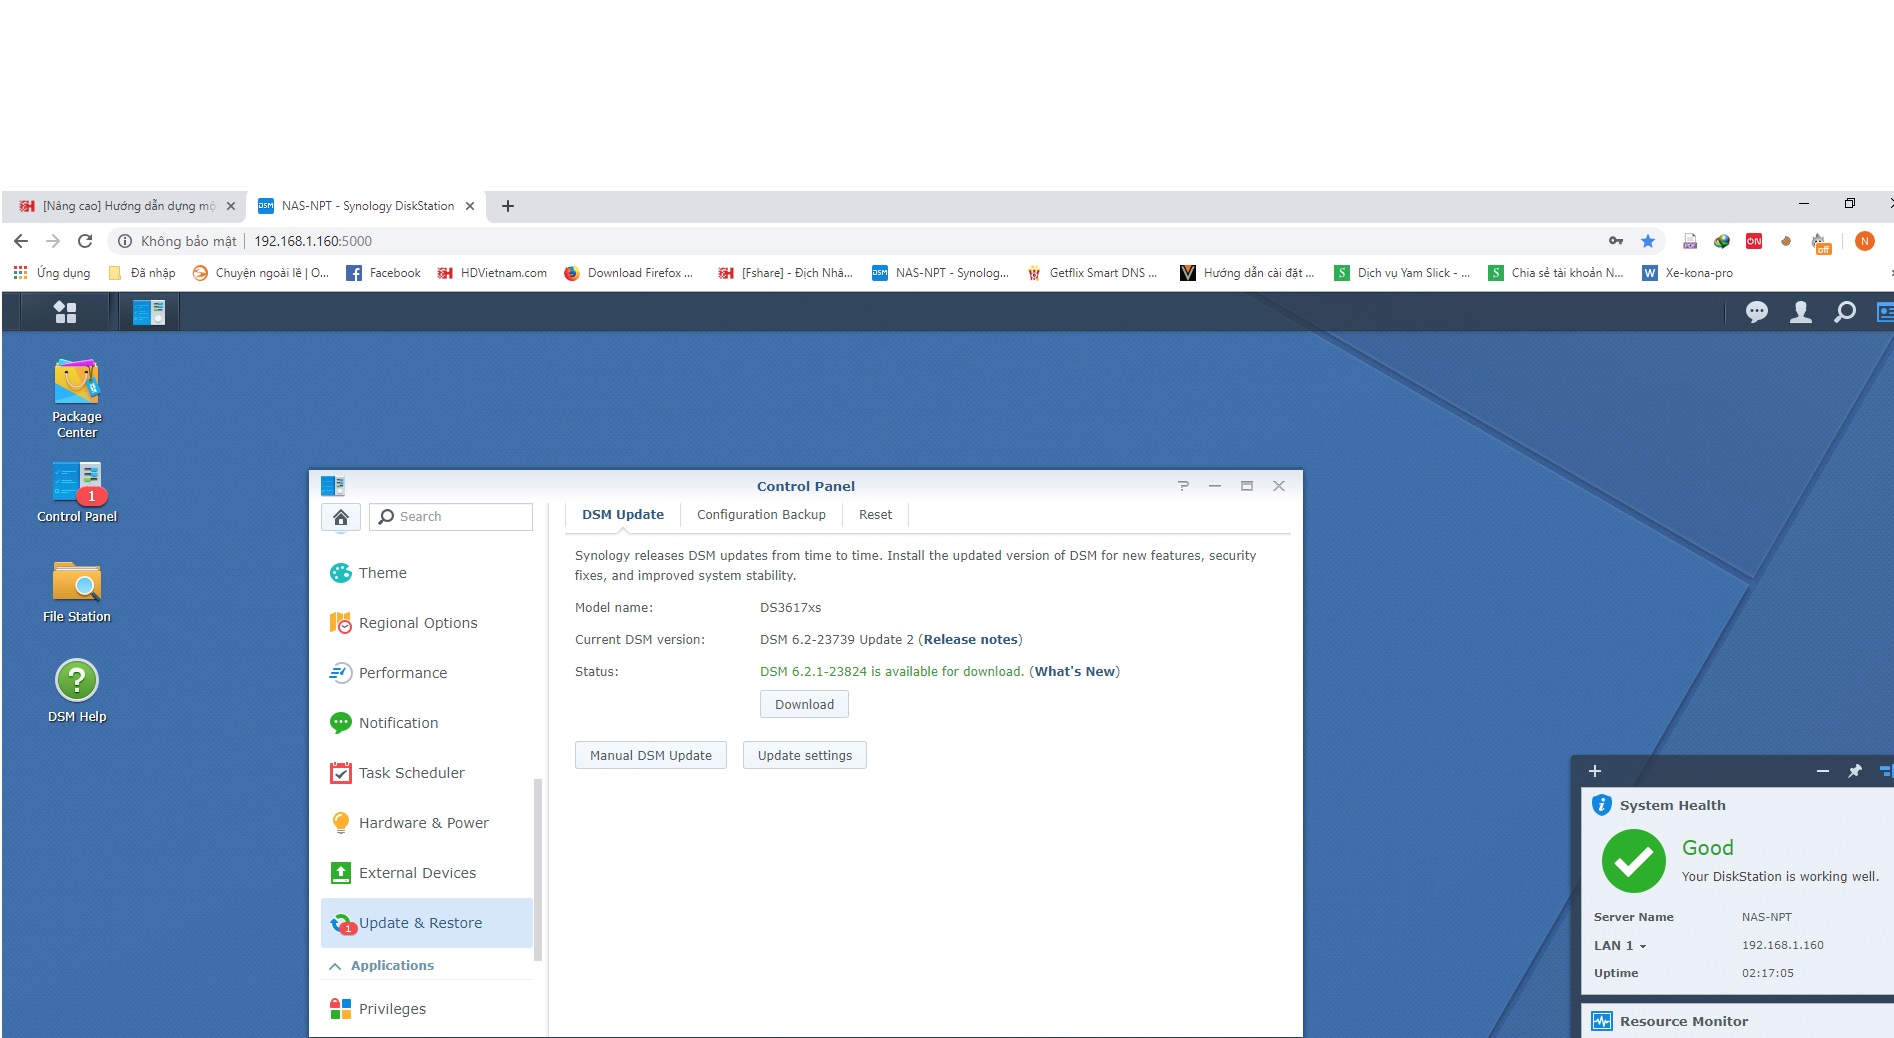Click site security info icon
The image size is (1894, 1038).
pyautogui.click(x=125, y=241)
